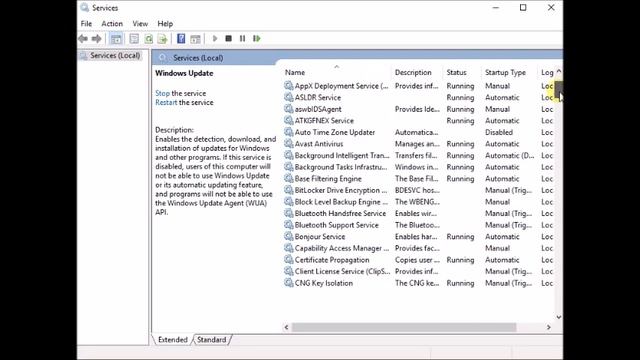Click 'Copies user ...' description cell
Image resolution: width=640 pixels, height=360 pixels.
417,260
